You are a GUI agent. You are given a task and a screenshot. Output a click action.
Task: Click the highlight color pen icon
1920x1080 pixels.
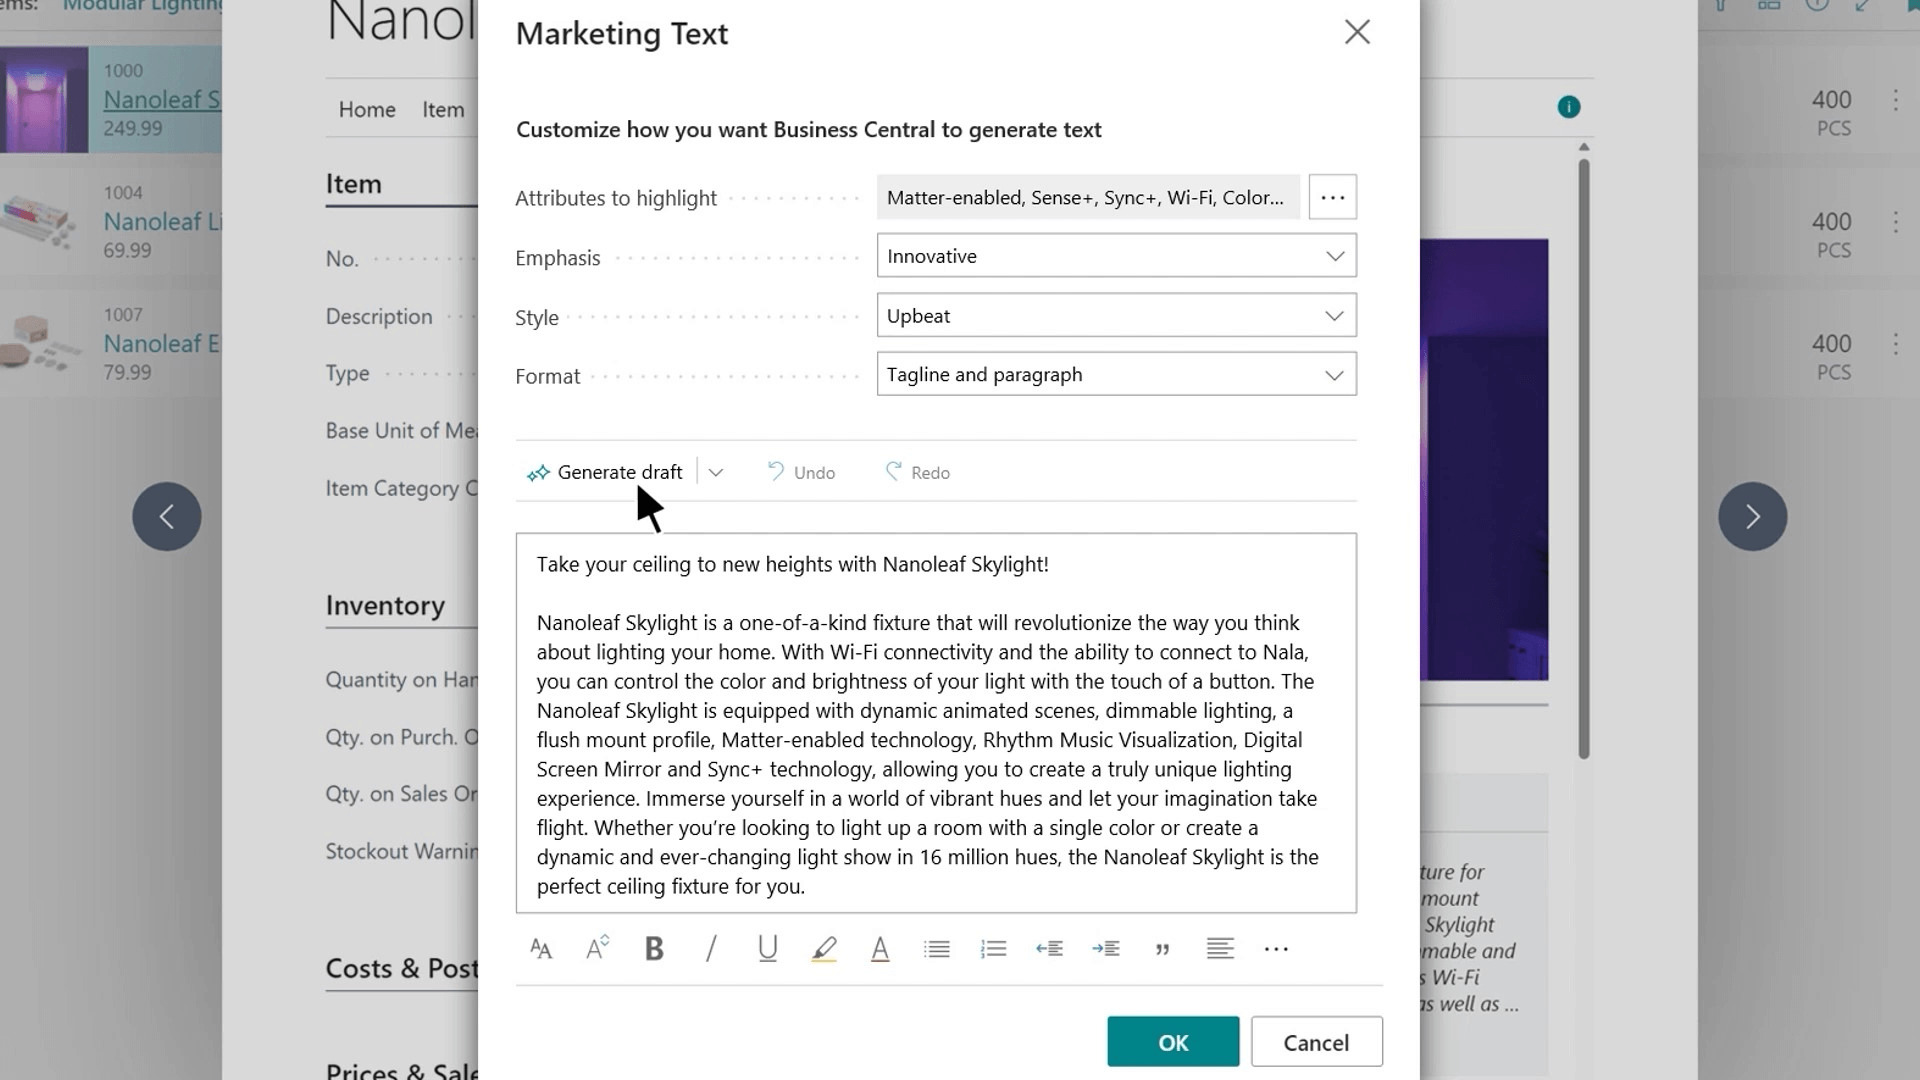(x=824, y=948)
